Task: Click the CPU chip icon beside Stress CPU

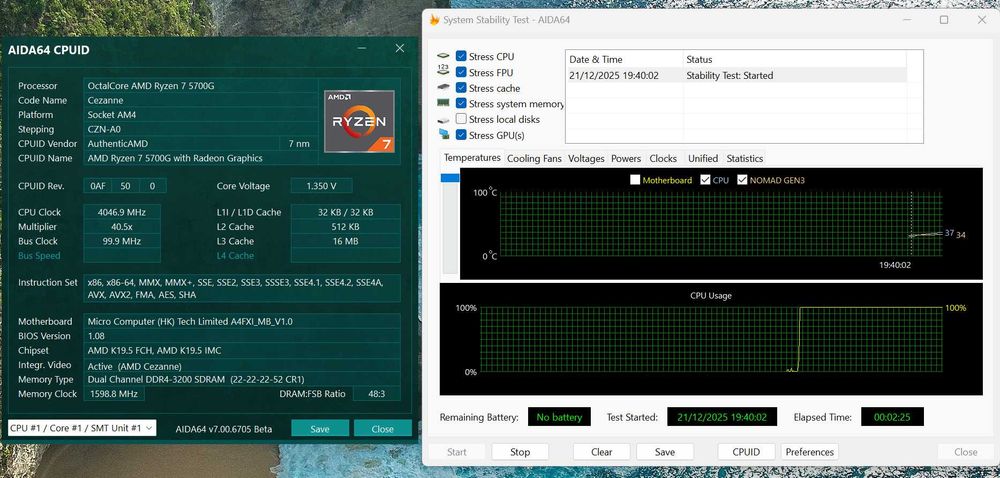Action: click(443, 57)
